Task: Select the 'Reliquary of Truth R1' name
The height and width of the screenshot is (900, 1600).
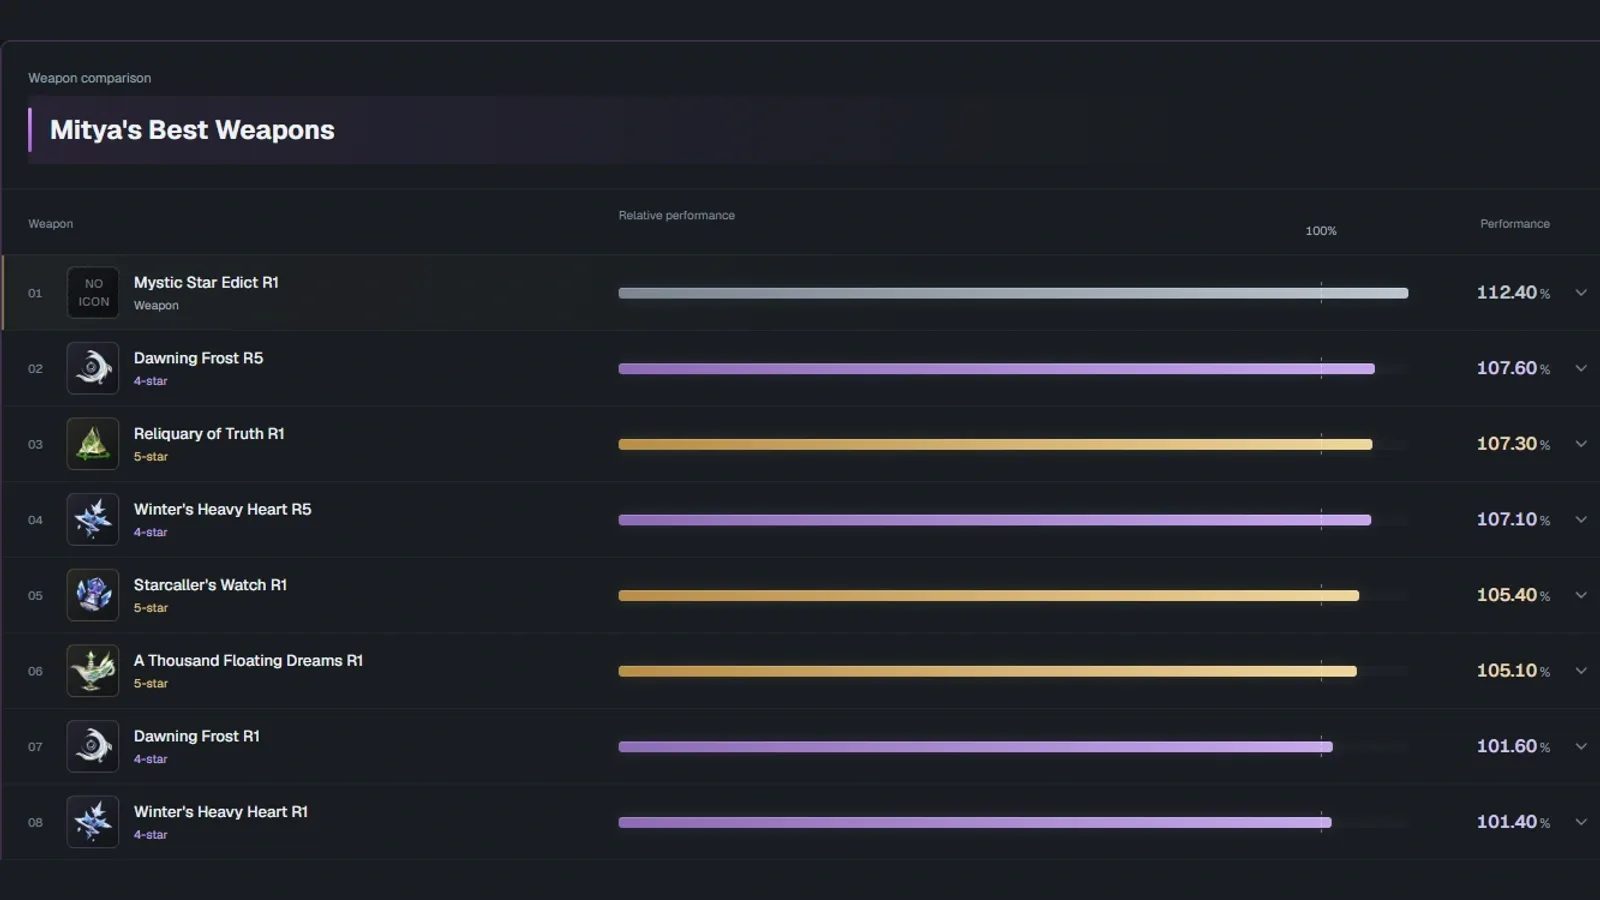Action: 209,434
